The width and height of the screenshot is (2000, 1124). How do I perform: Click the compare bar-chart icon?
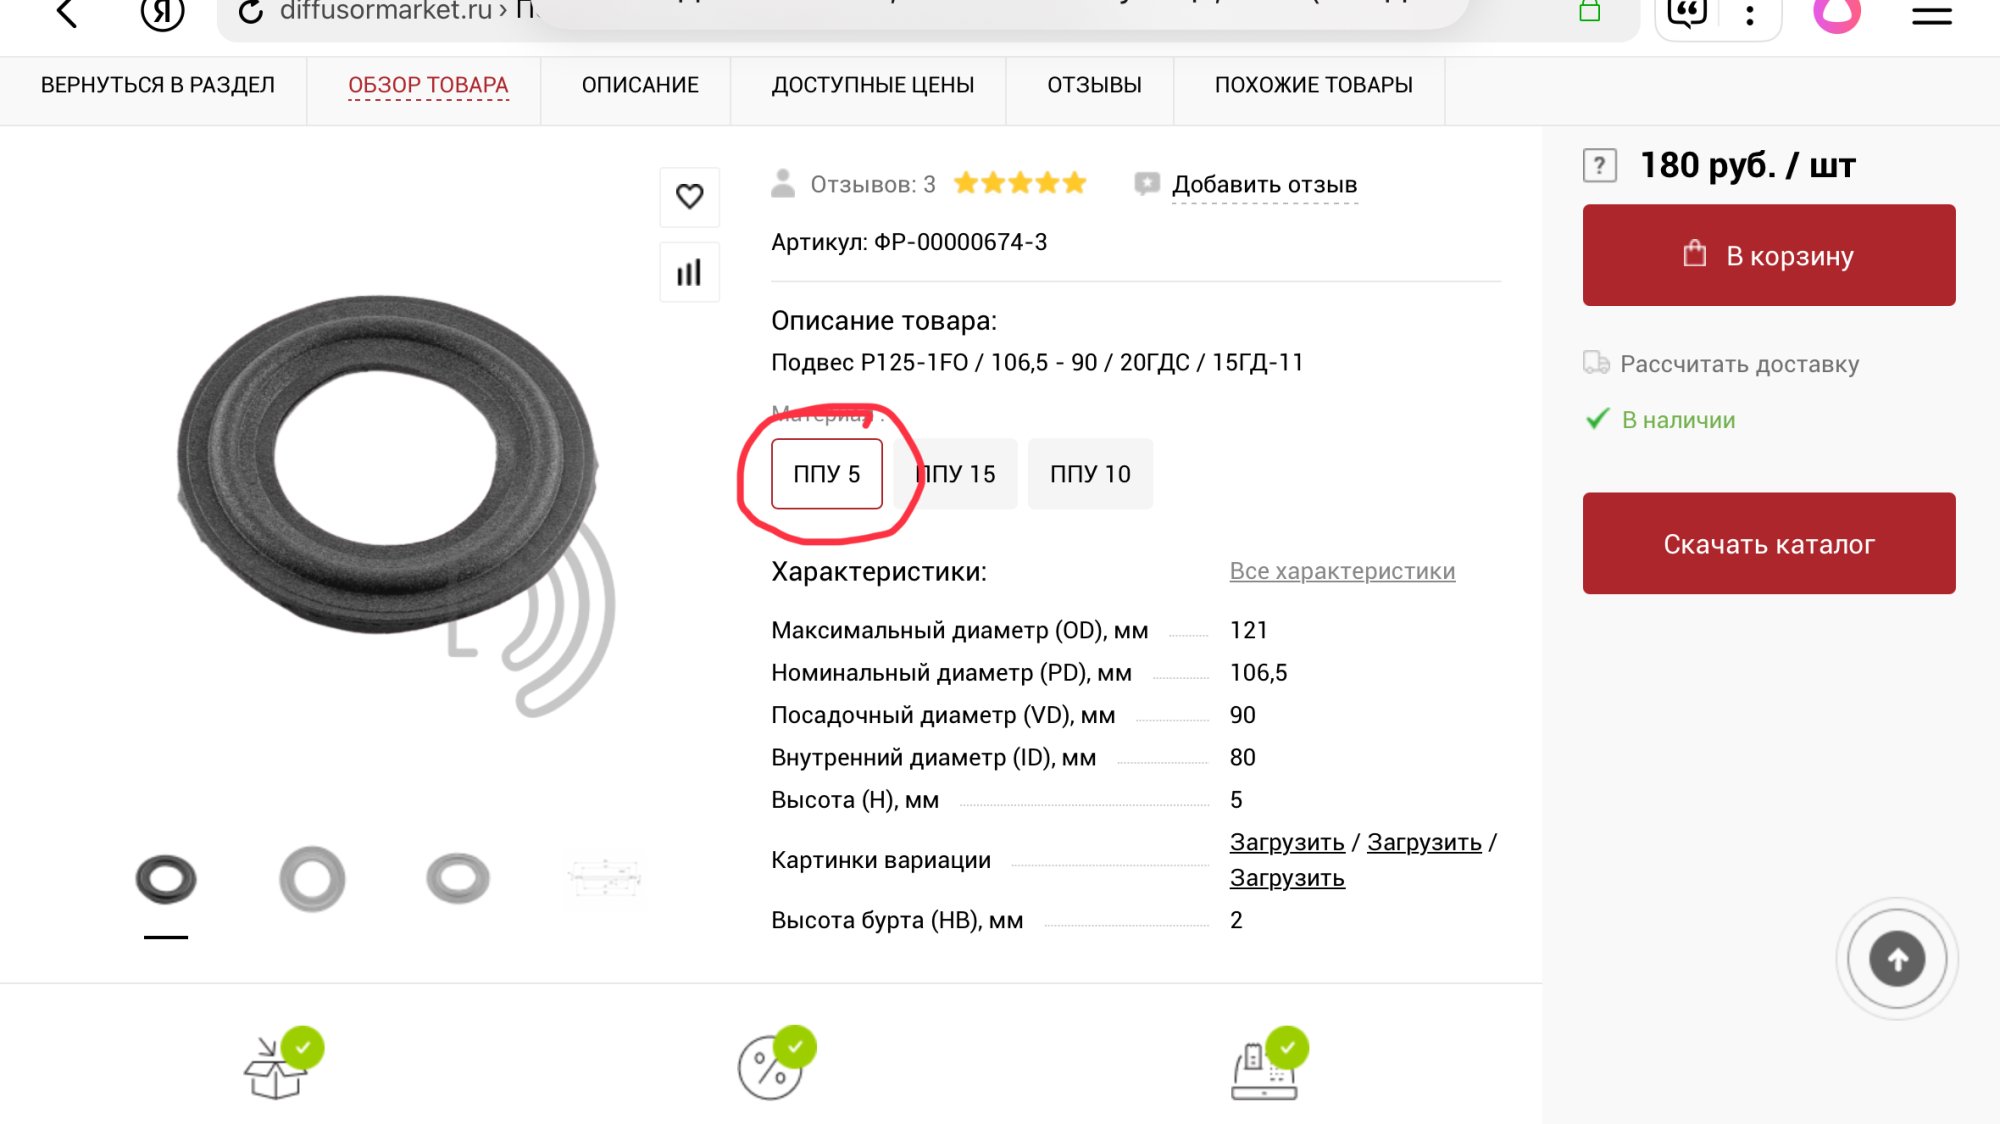click(x=689, y=272)
